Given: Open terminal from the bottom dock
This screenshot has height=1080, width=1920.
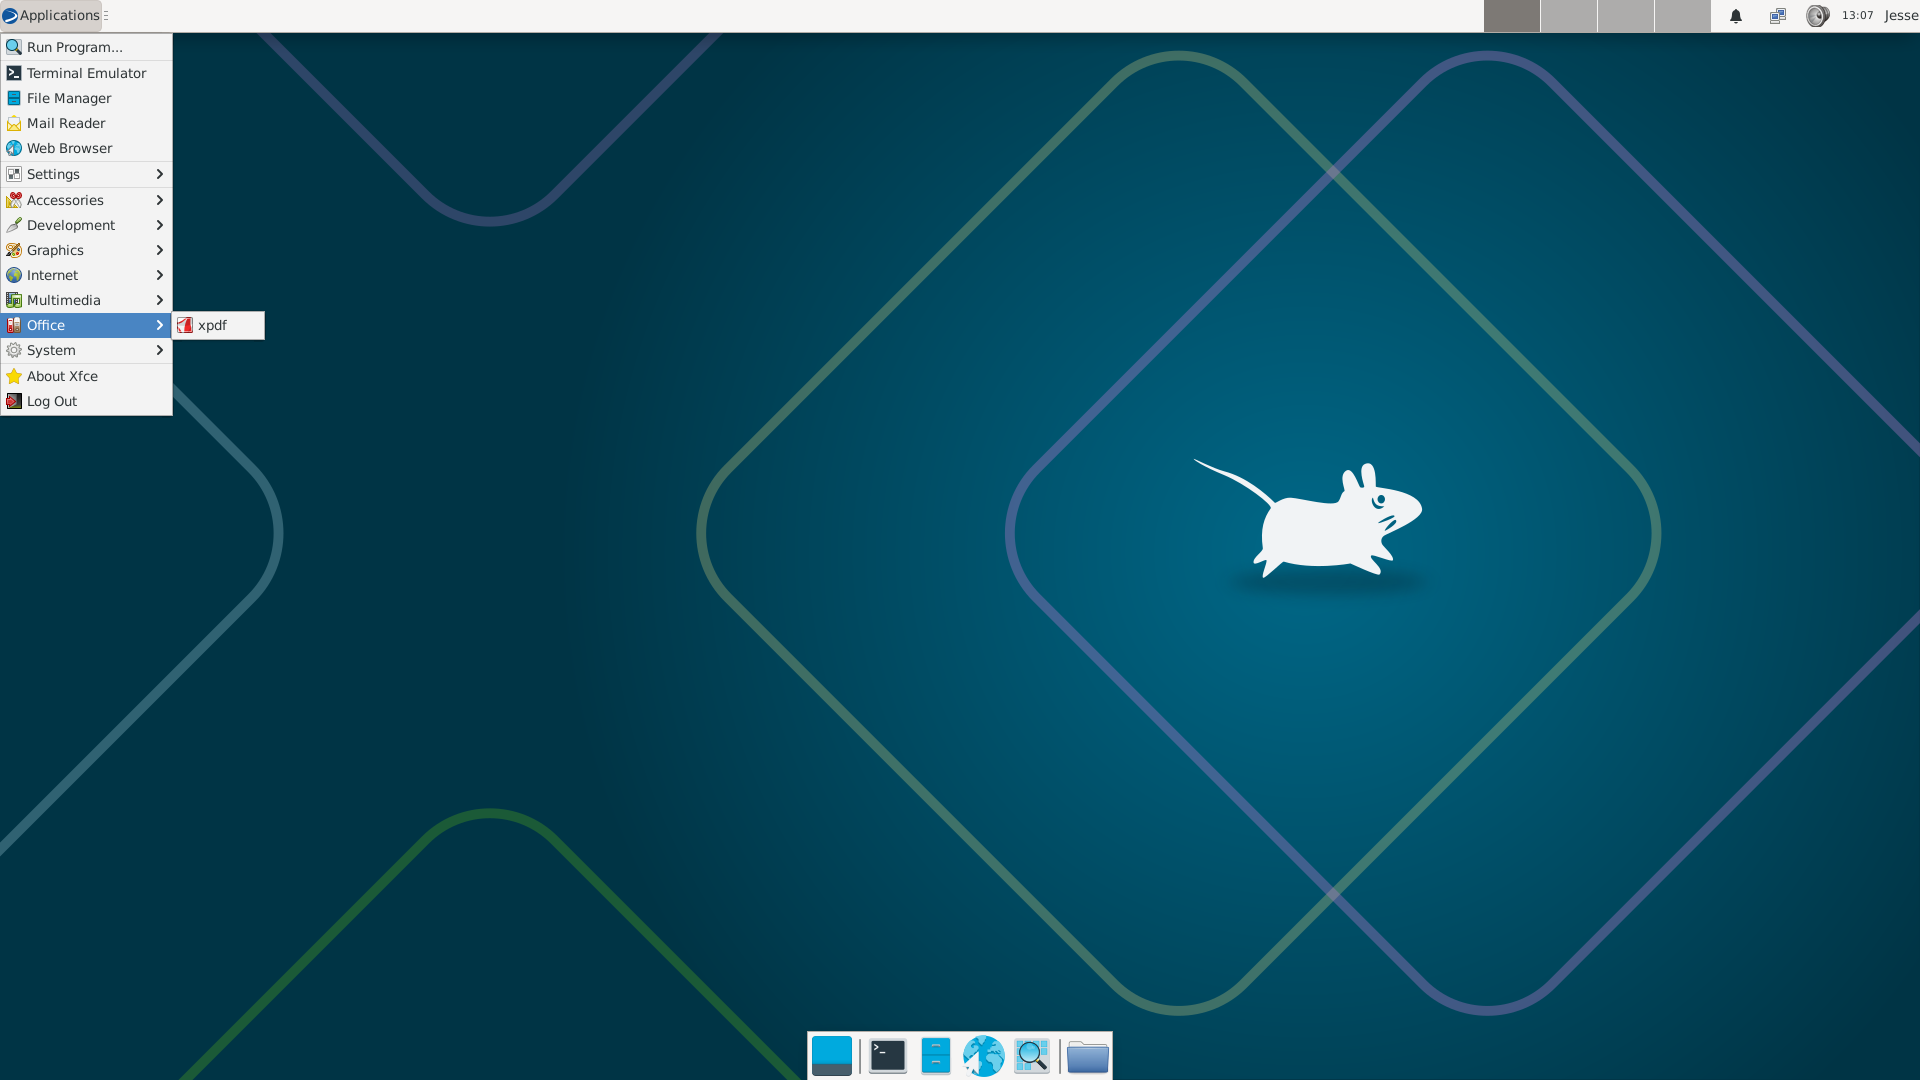Looking at the screenshot, I should pos(888,1056).
